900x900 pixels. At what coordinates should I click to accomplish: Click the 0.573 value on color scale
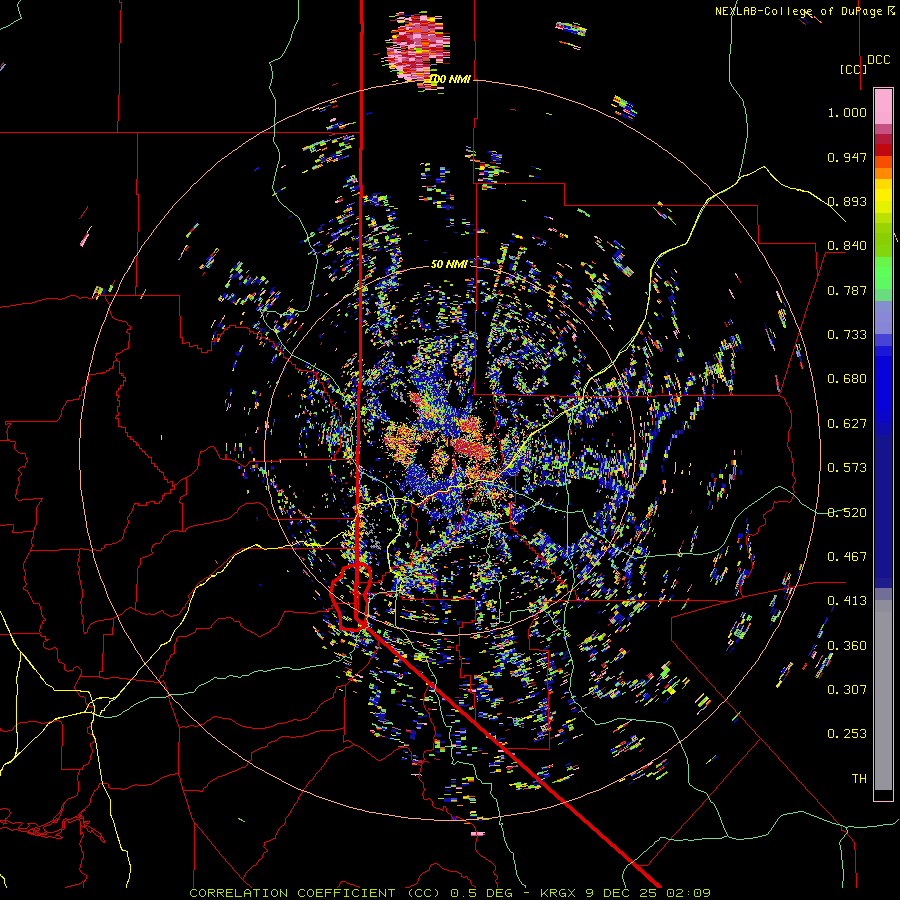pos(847,468)
